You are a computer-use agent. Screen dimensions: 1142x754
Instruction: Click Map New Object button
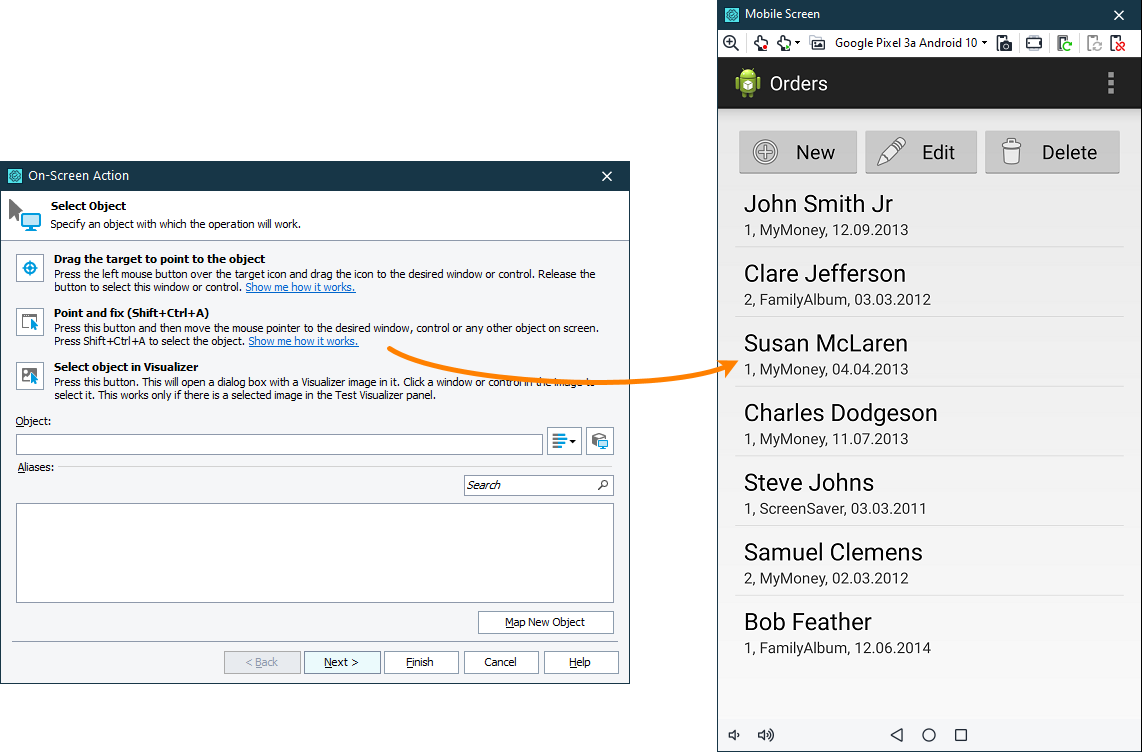(x=546, y=622)
